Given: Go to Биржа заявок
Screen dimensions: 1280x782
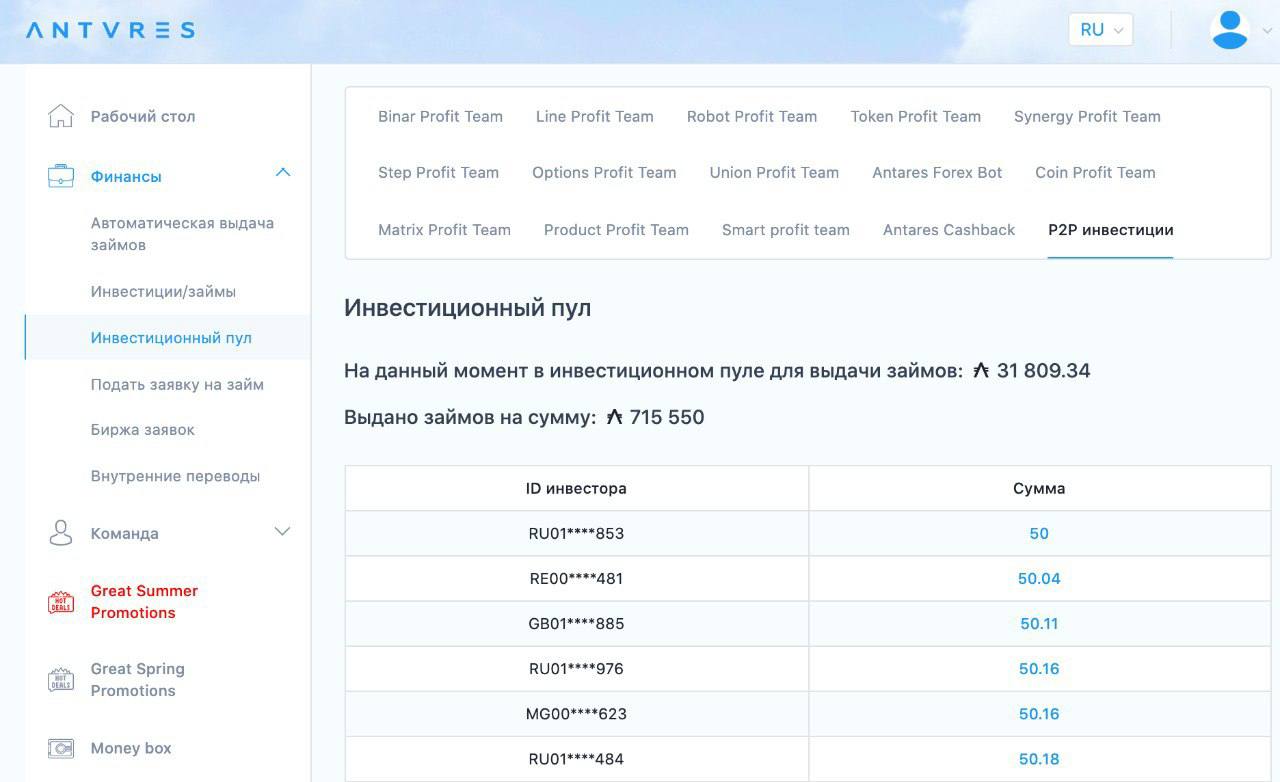Looking at the screenshot, I should point(143,430).
